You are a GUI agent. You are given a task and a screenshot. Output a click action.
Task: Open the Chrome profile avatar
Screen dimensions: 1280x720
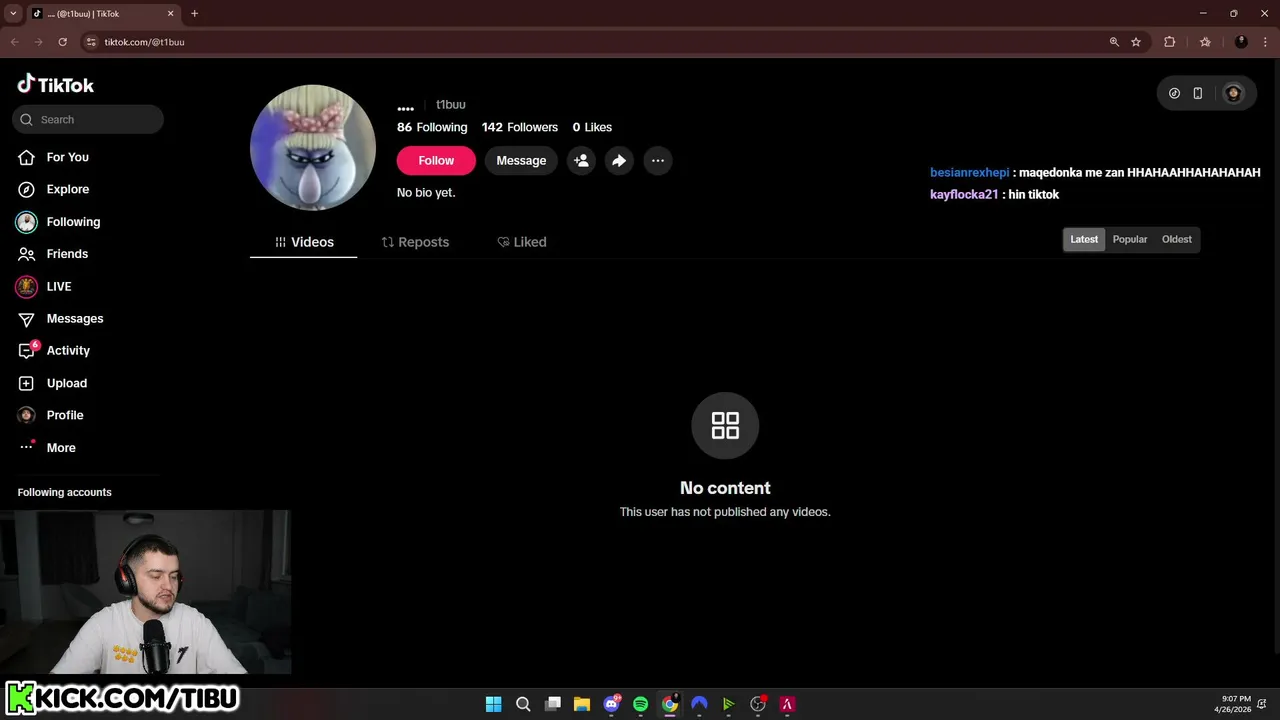1241,42
